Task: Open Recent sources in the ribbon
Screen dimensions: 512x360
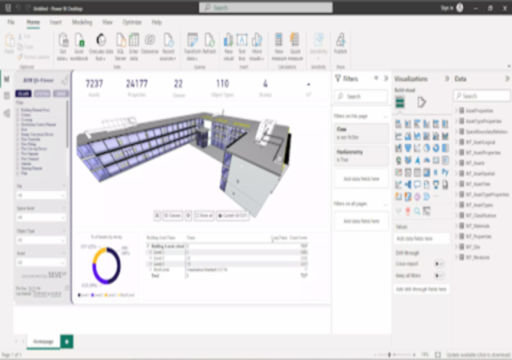Action: pyautogui.click(x=168, y=47)
